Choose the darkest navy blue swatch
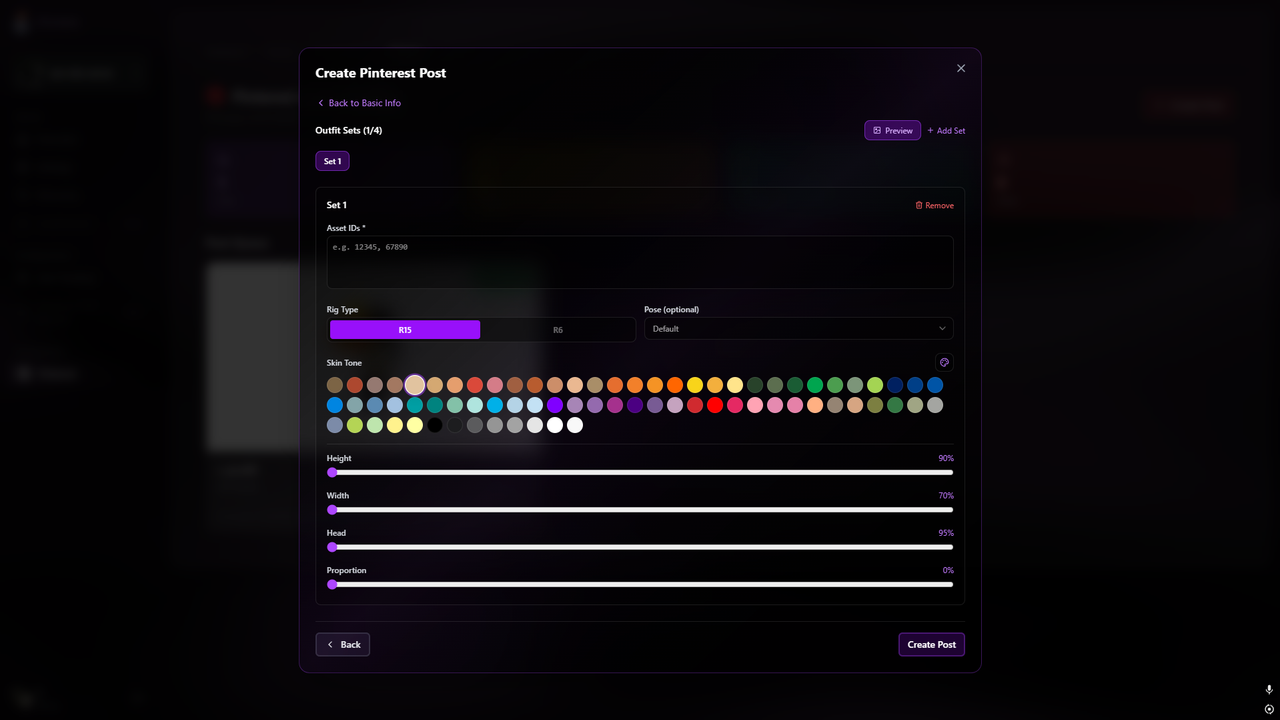The width and height of the screenshot is (1280, 720). point(895,385)
